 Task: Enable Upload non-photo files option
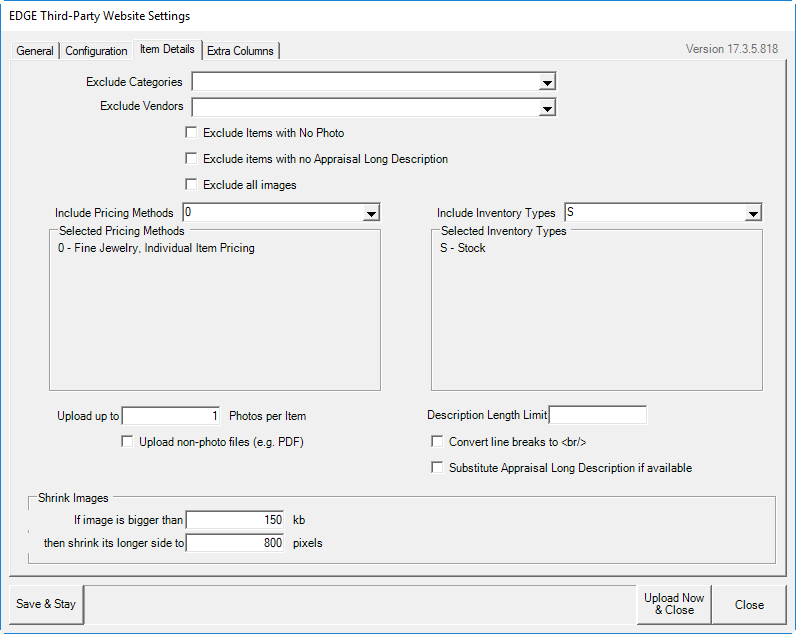click(128, 442)
